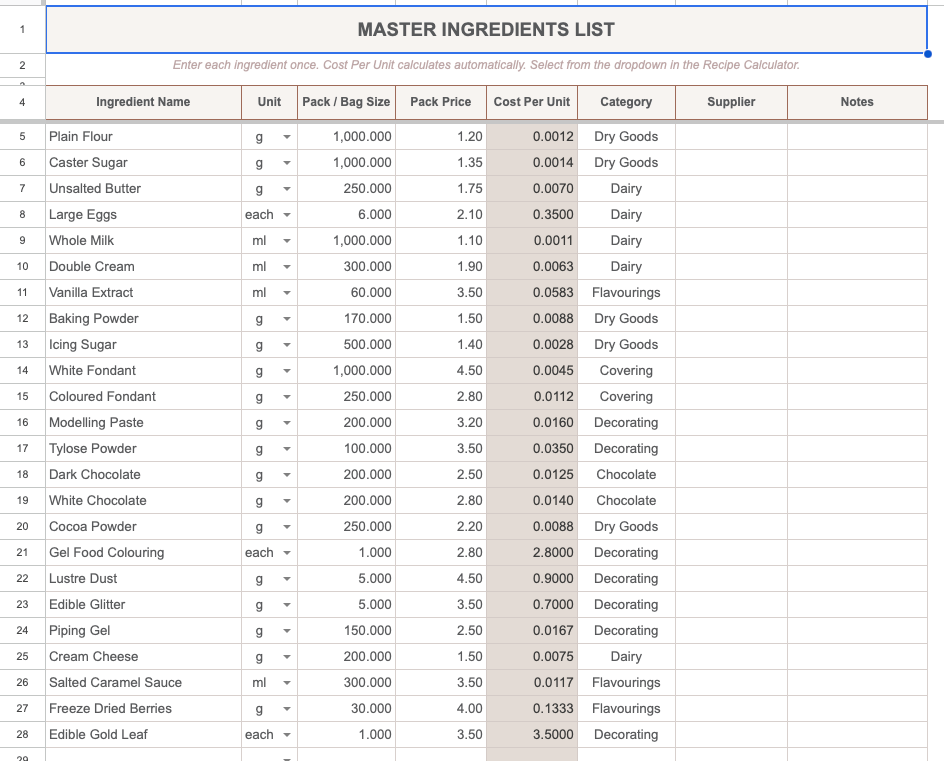Select the Plain Flour cell

[x=143, y=137]
